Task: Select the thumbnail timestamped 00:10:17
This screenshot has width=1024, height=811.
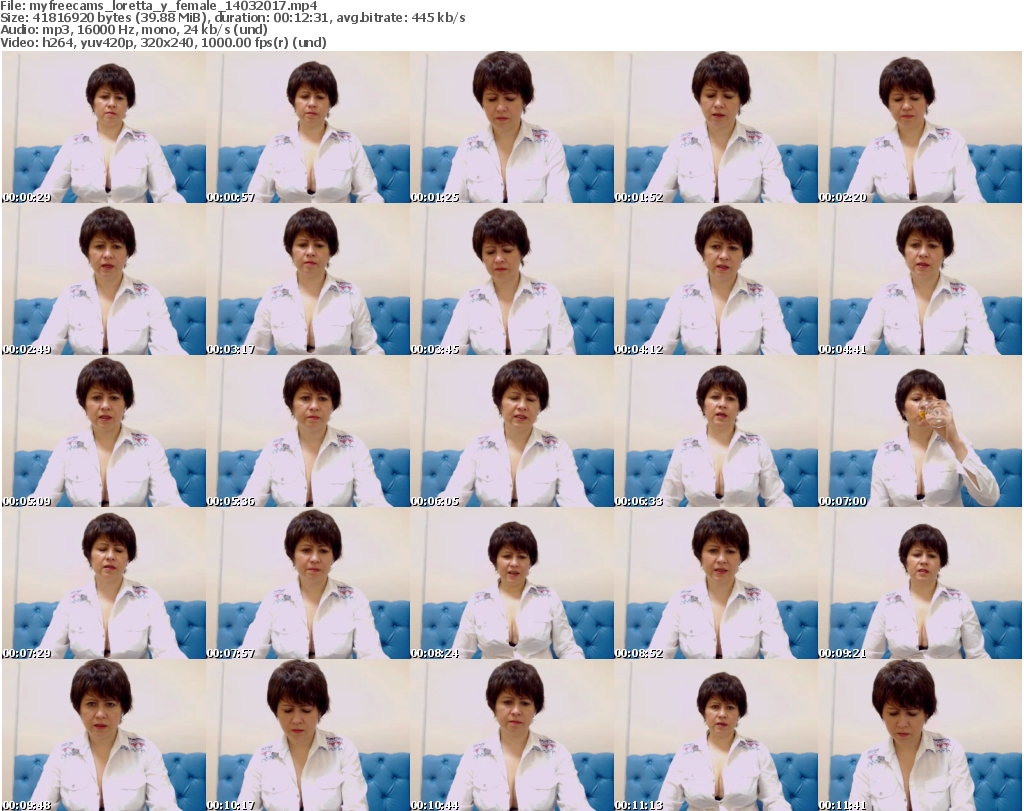Action: tap(308, 735)
